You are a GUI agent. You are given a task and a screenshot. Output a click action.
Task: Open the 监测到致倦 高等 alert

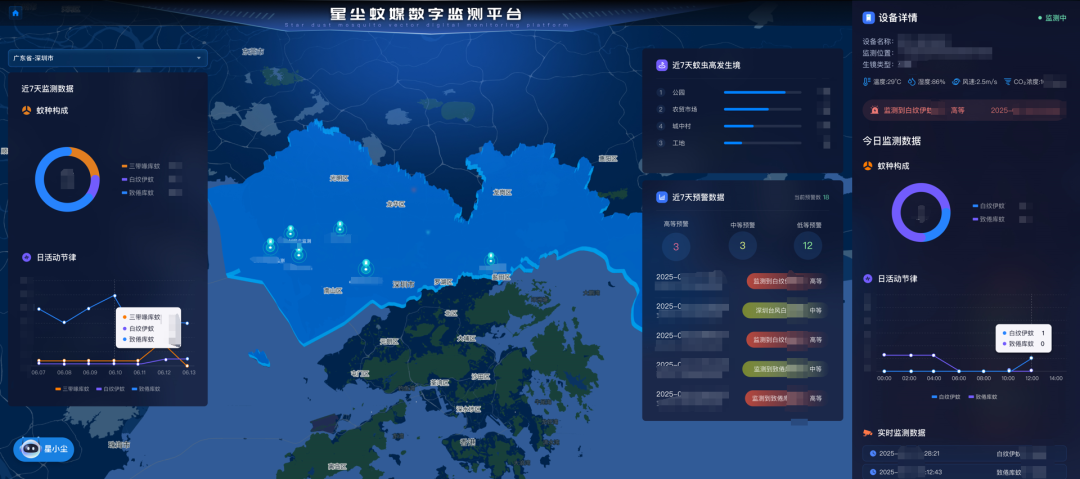click(785, 398)
